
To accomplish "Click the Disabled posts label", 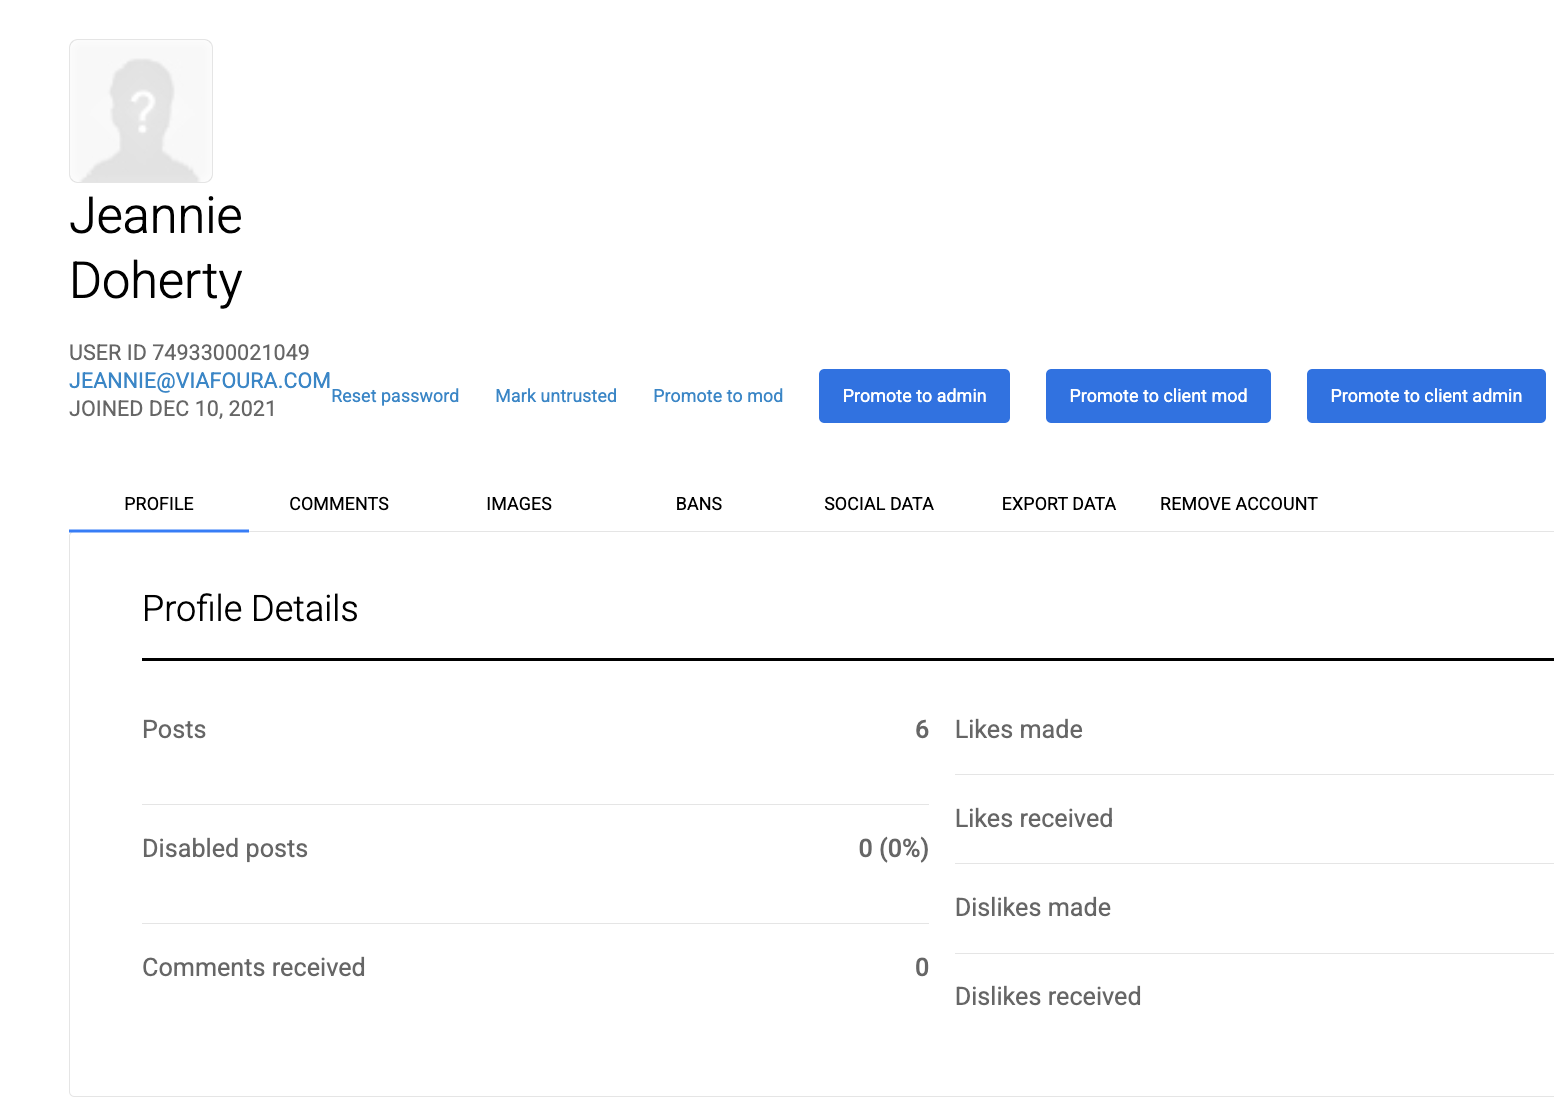I will (225, 849).
